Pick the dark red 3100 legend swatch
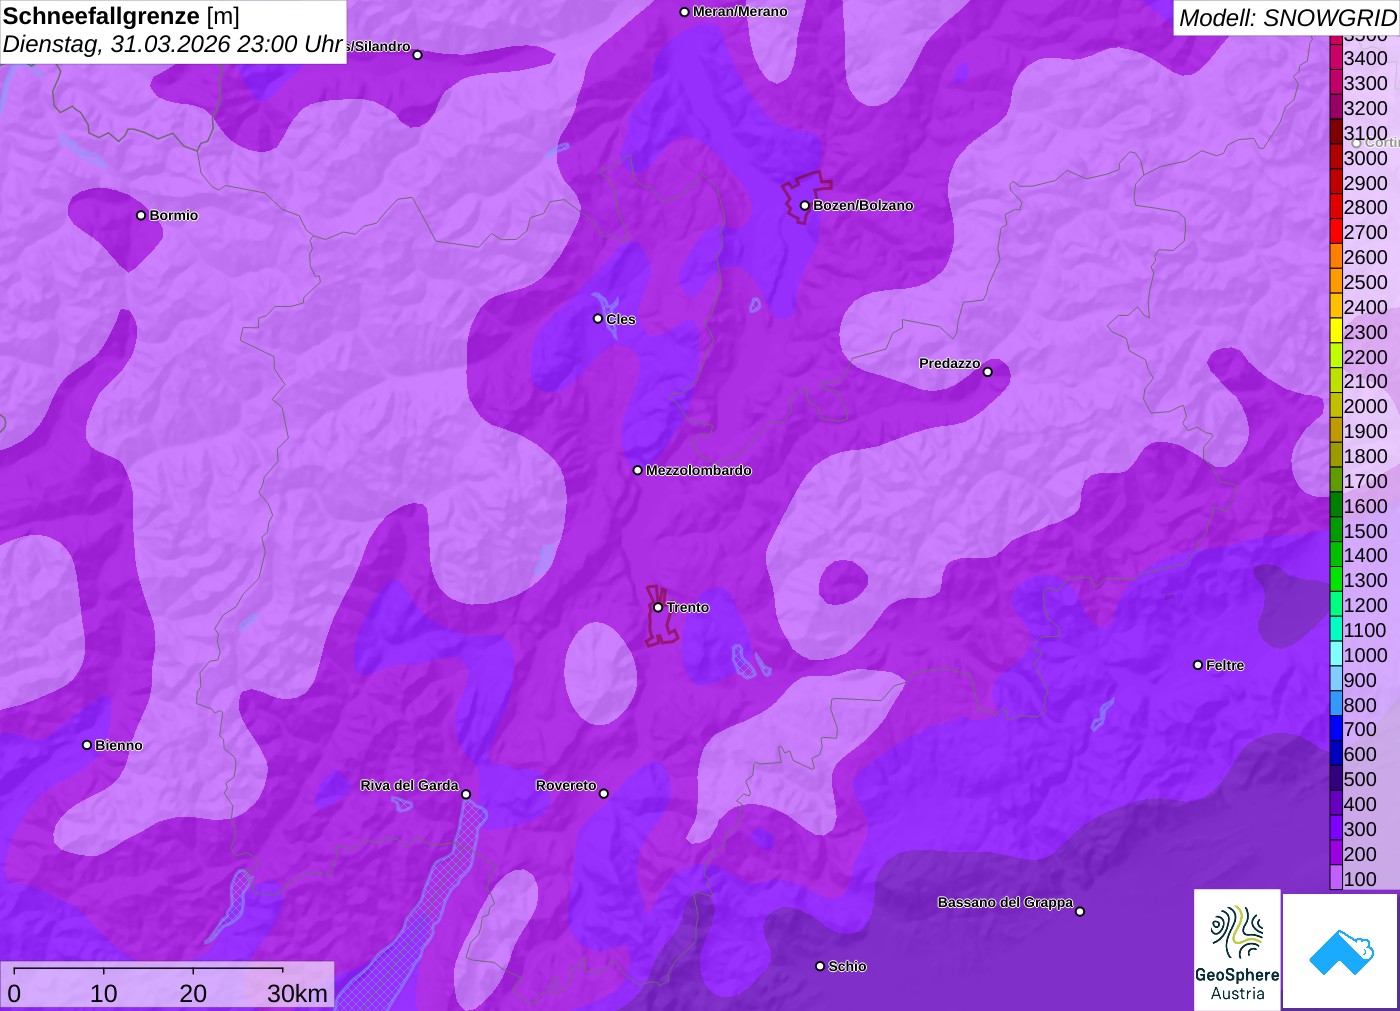The width and height of the screenshot is (1400, 1011). [1336, 133]
